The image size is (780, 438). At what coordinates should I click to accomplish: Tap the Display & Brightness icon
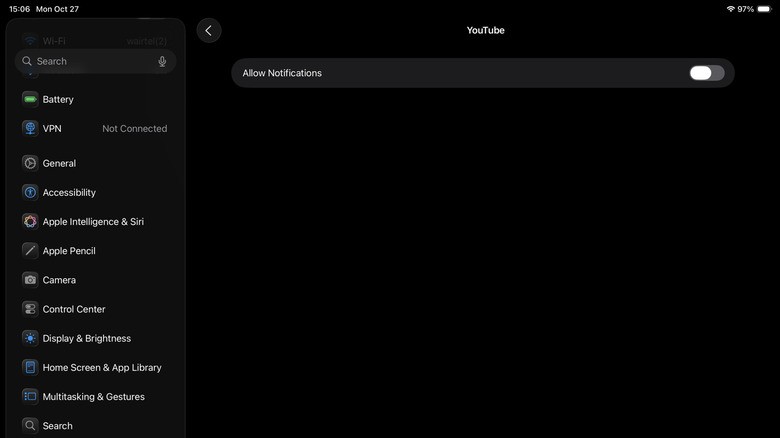[x=30, y=338]
